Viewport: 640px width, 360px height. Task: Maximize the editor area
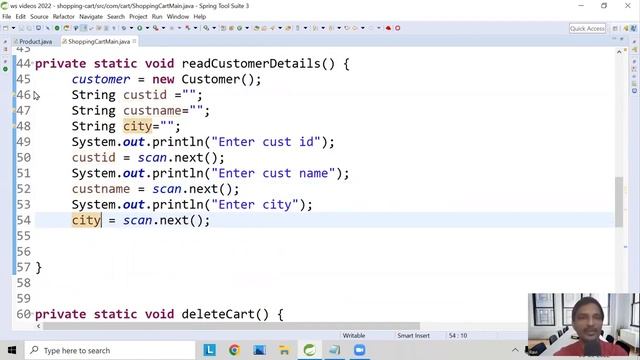pyautogui.click(x=622, y=39)
